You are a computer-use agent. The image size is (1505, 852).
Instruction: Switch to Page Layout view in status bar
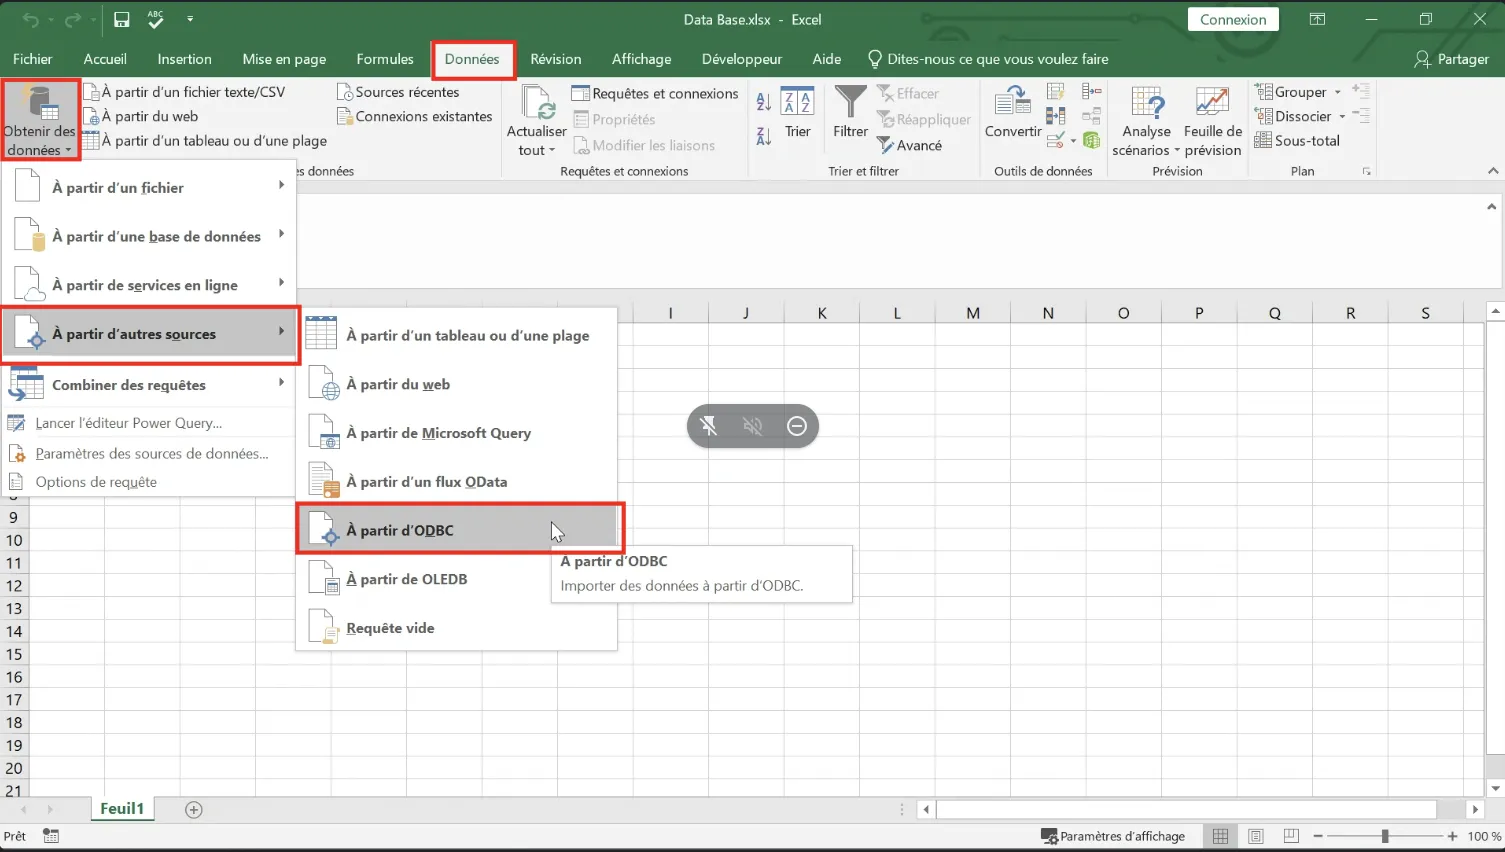1256,836
